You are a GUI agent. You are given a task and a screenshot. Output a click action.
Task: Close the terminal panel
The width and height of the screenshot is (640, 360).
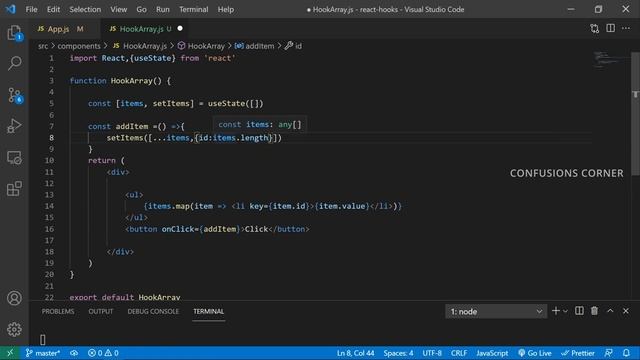click(x=626, y=311)
